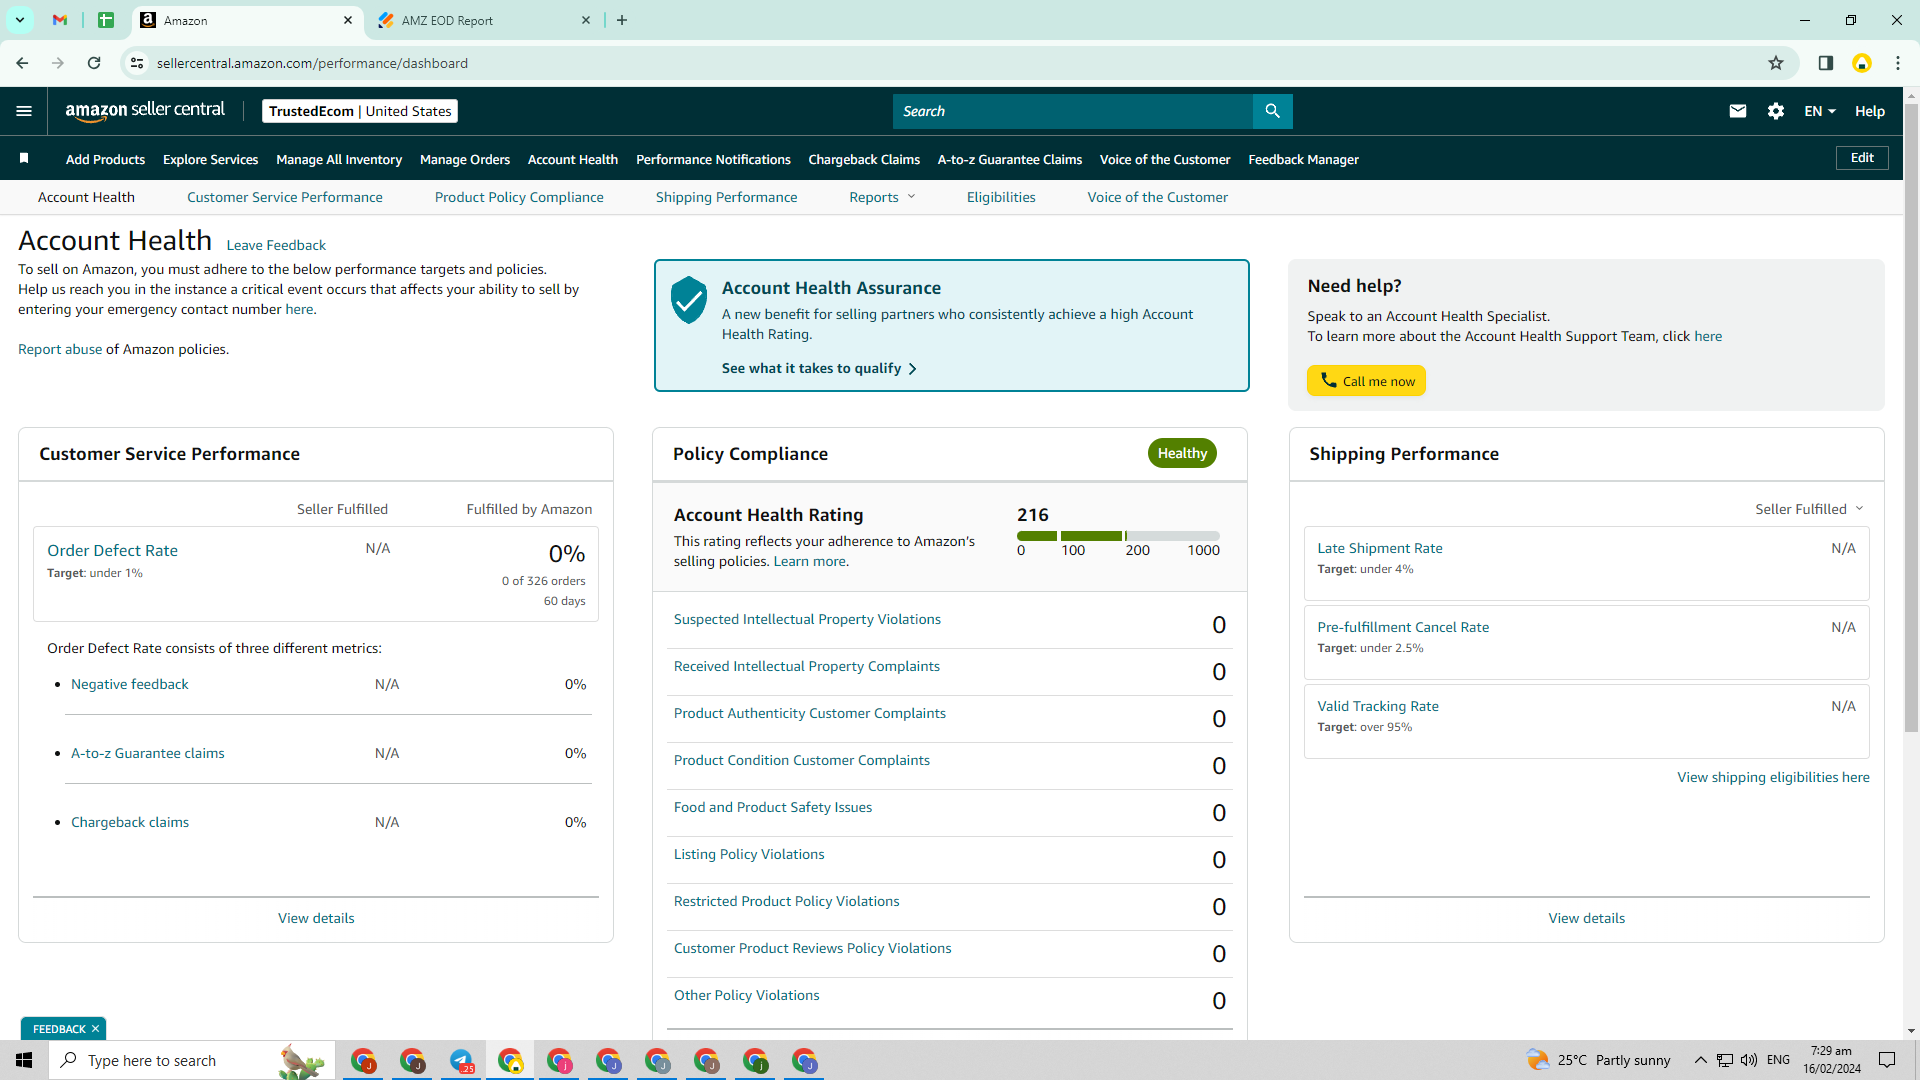Close the AMZ EOD Report tab
The height and width of the screenshot is (1080, 1920).
586,20
